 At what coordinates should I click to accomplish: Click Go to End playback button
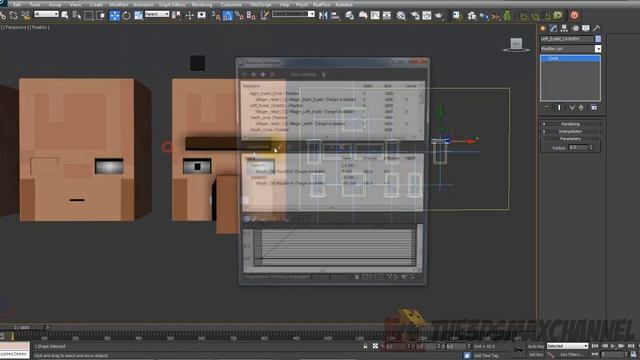pyautogui.click(x=632, y=346)
